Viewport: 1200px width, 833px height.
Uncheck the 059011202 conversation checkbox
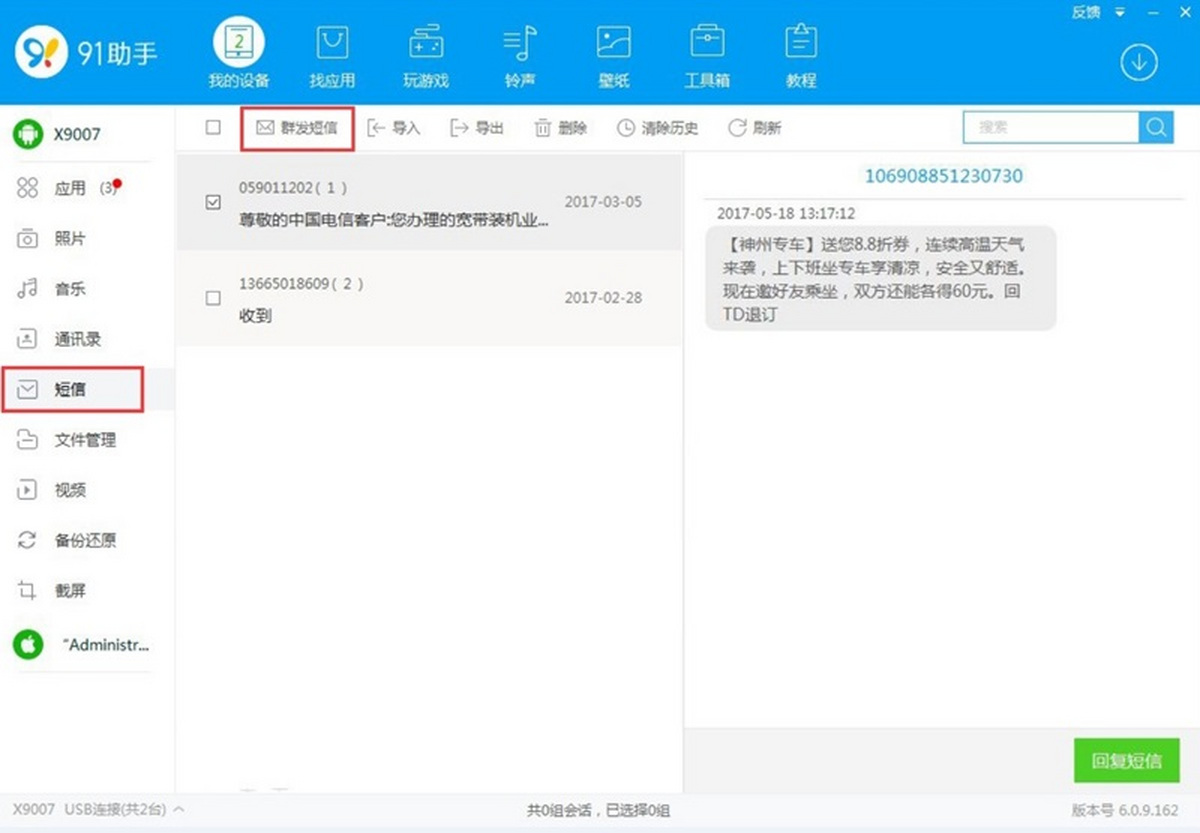(212, 202)
